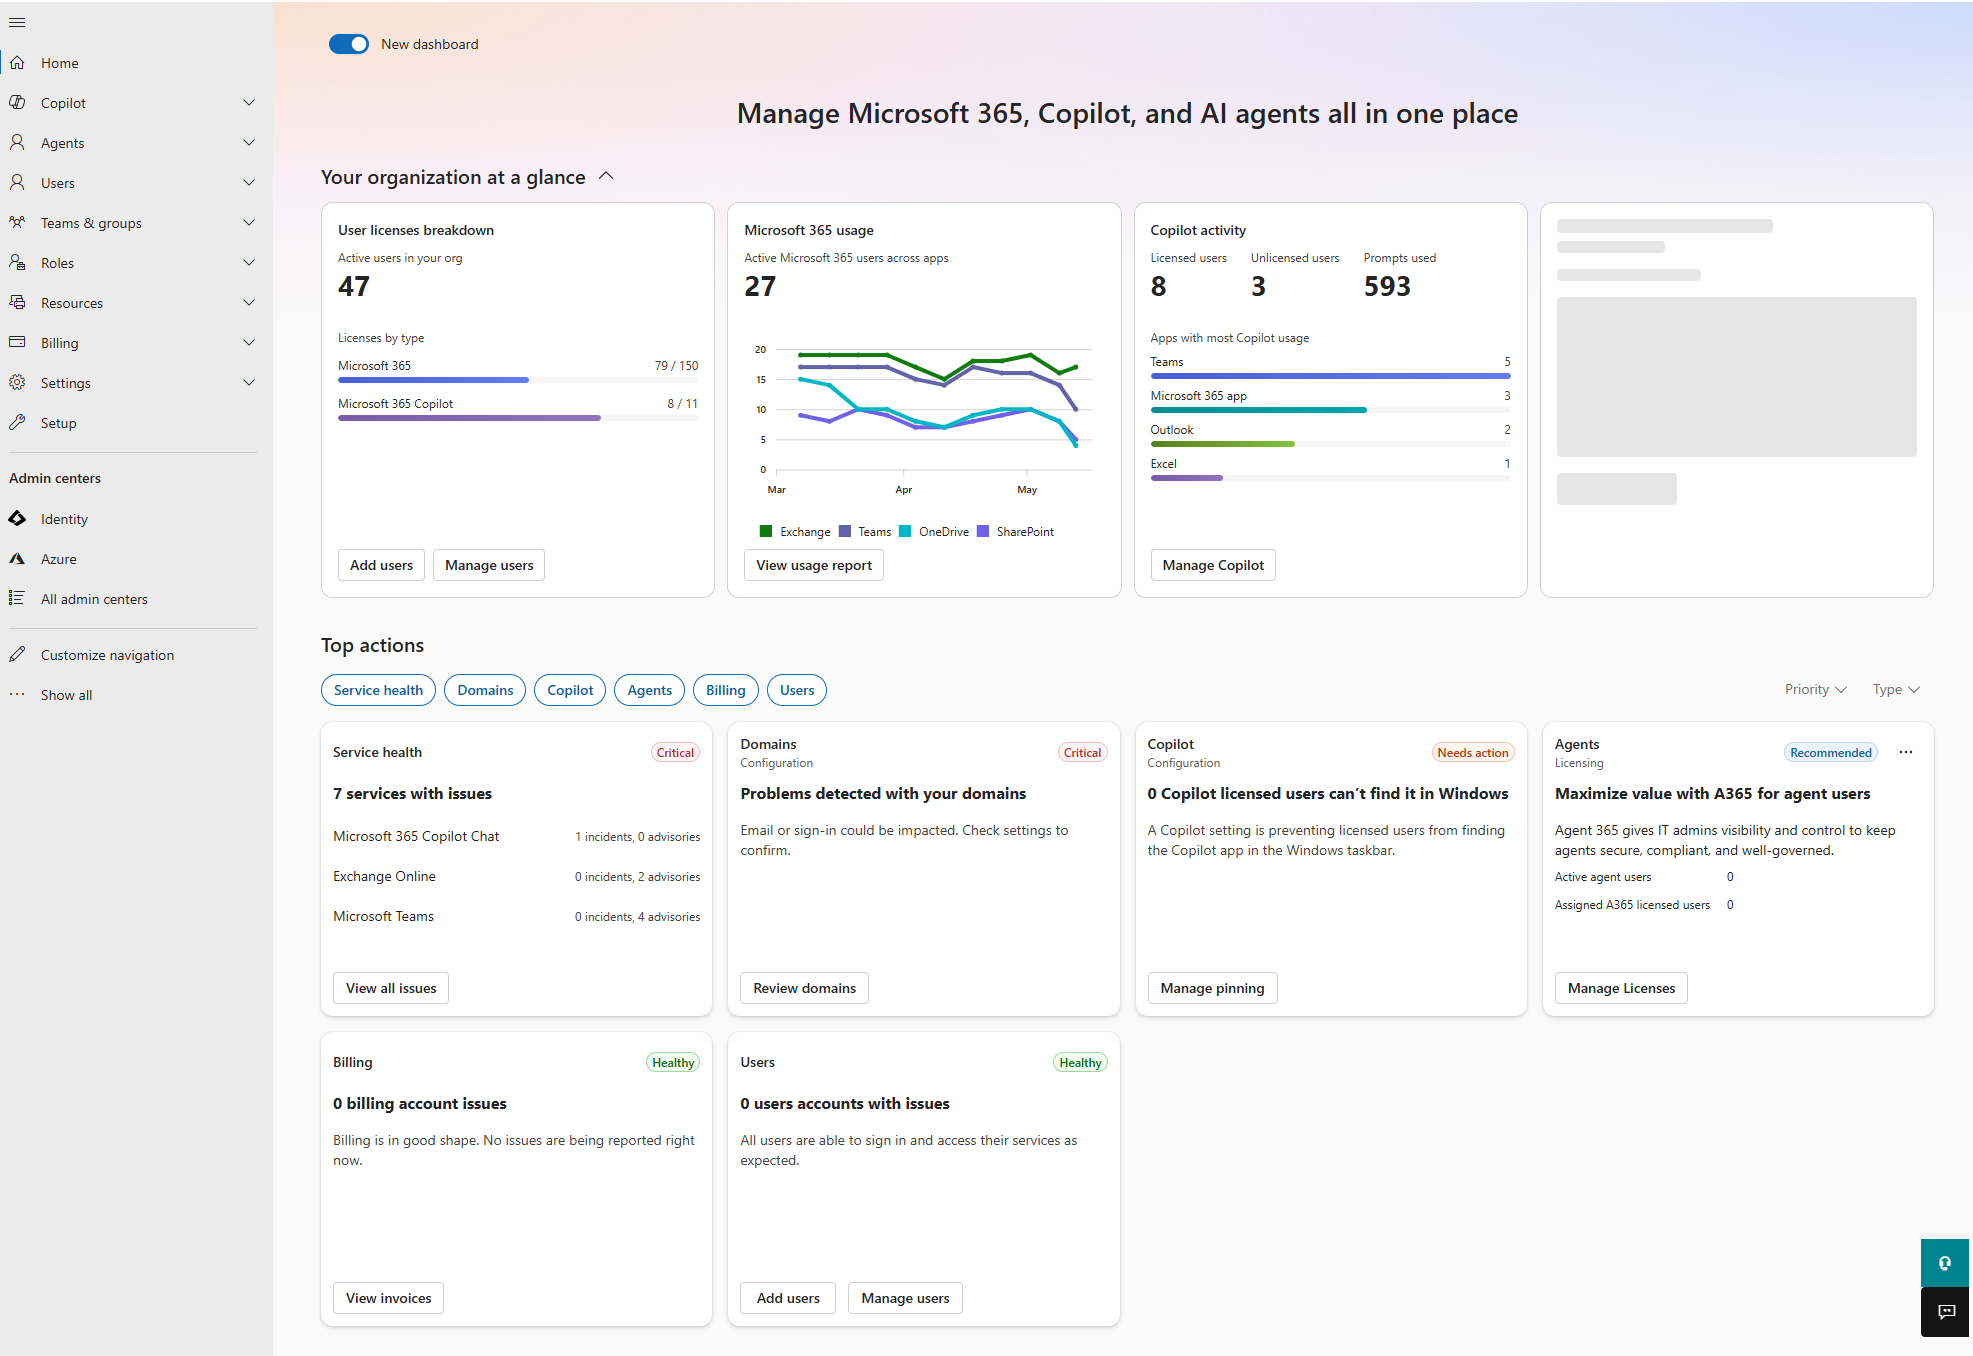Click the OneDrive teal legend swatch
1973x1356 pixels.
[x=905, y=531]
